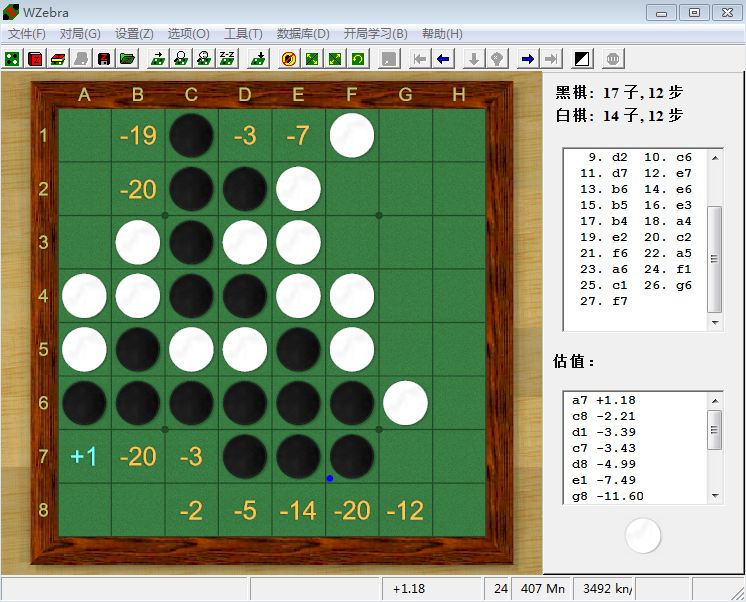746x602 pixels.
Task: Select the human player board icon
Action: coord(181,59)
